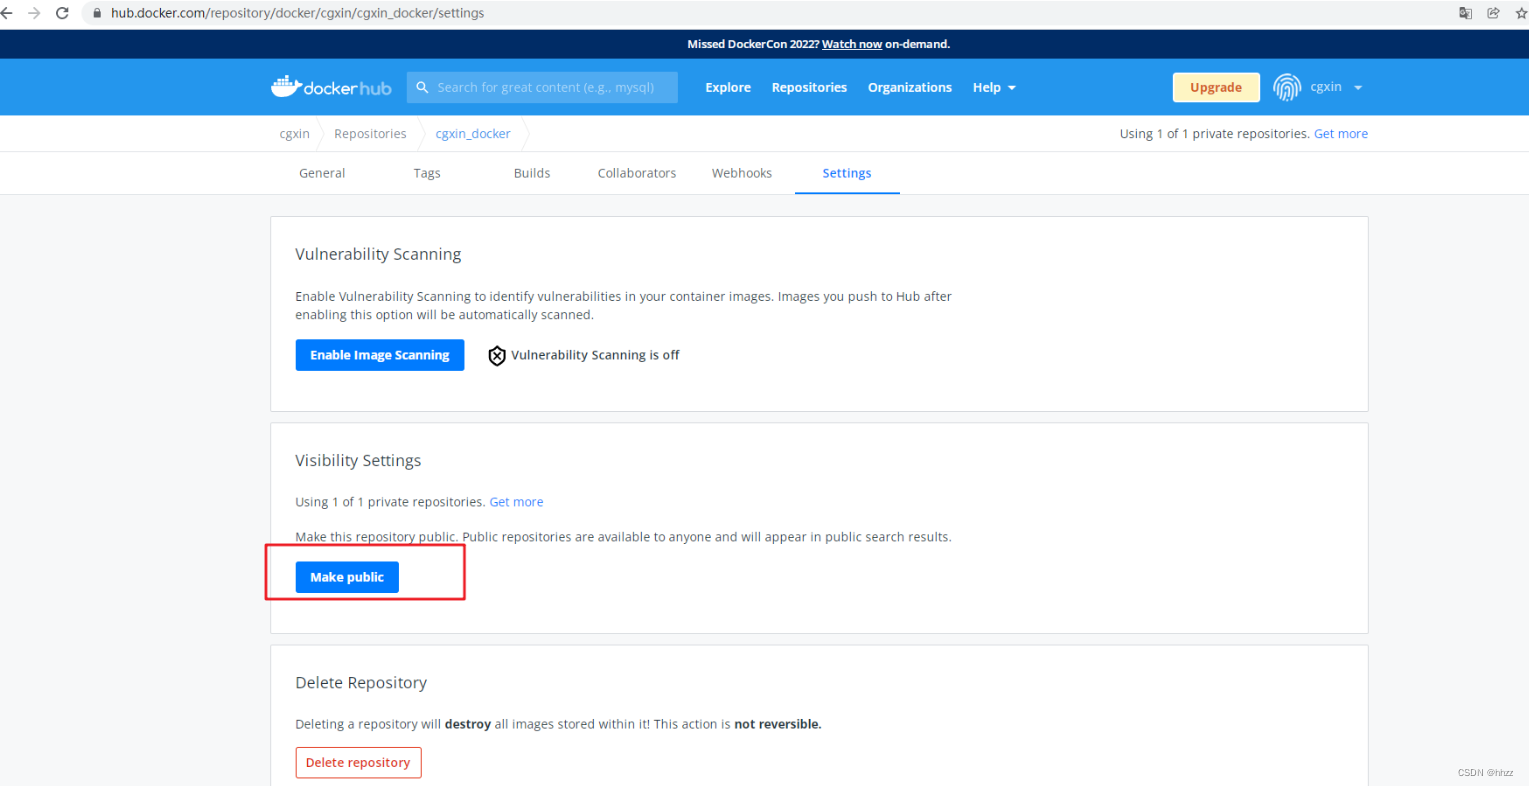
Task: Click the translate page icon
Action: pos(1465,13)
